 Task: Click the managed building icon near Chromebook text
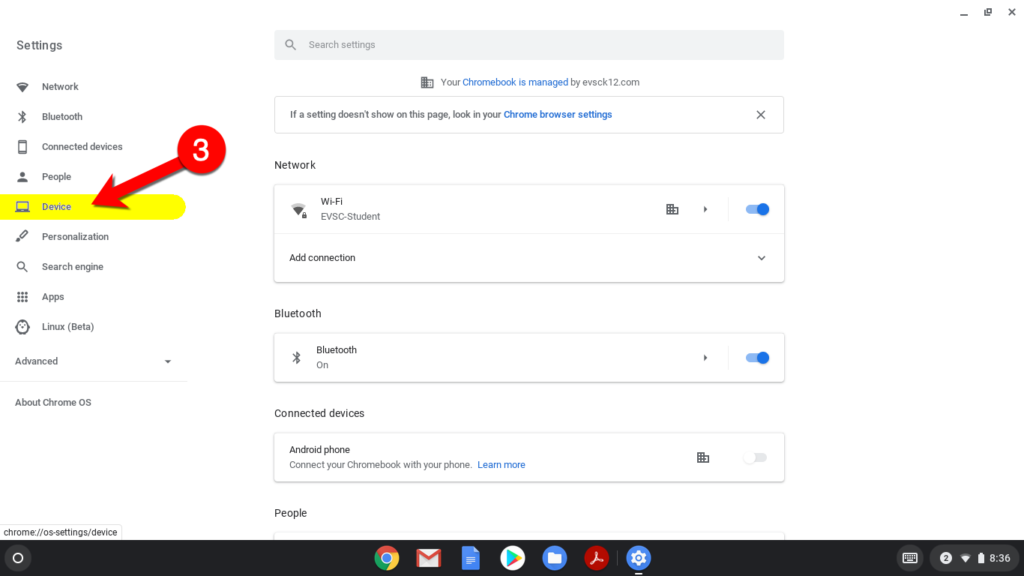point(427,82)
